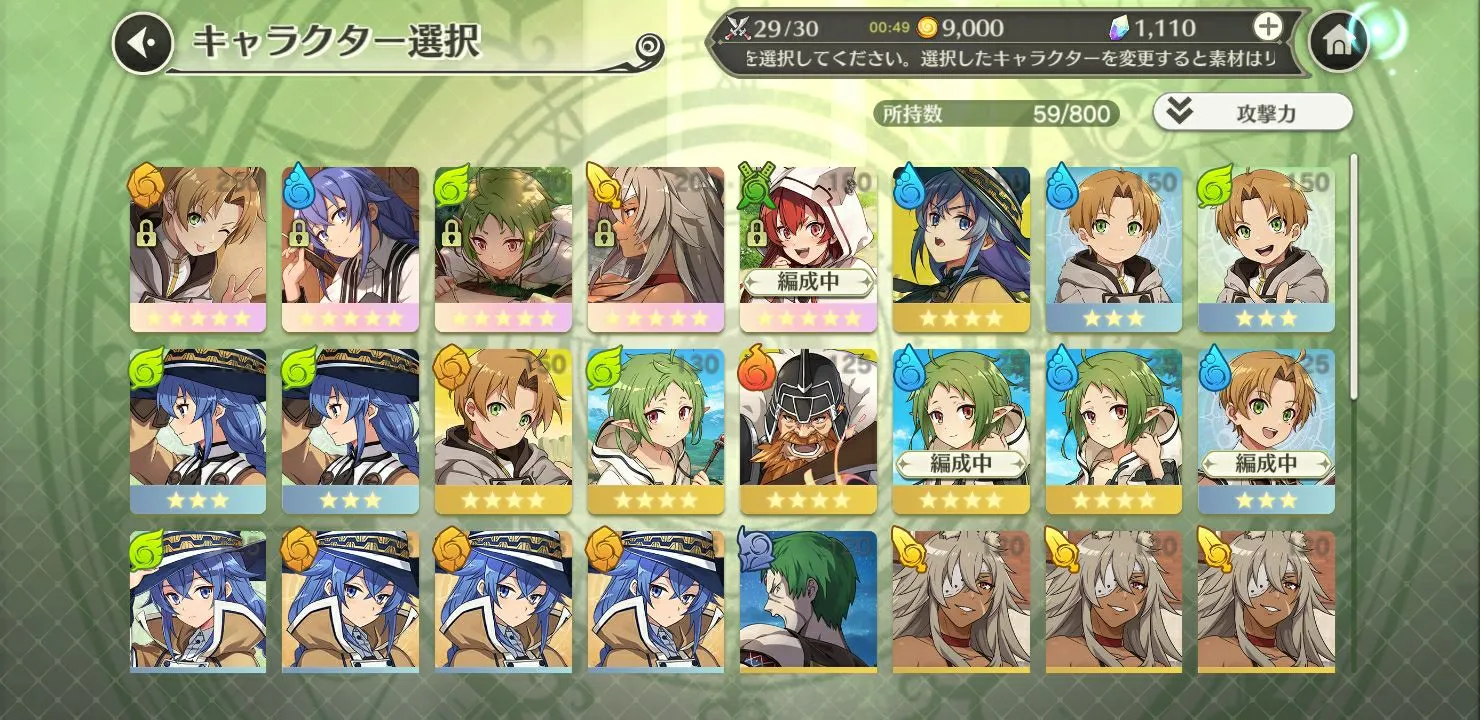Add more gems with plus icon

coord(1267,27)
